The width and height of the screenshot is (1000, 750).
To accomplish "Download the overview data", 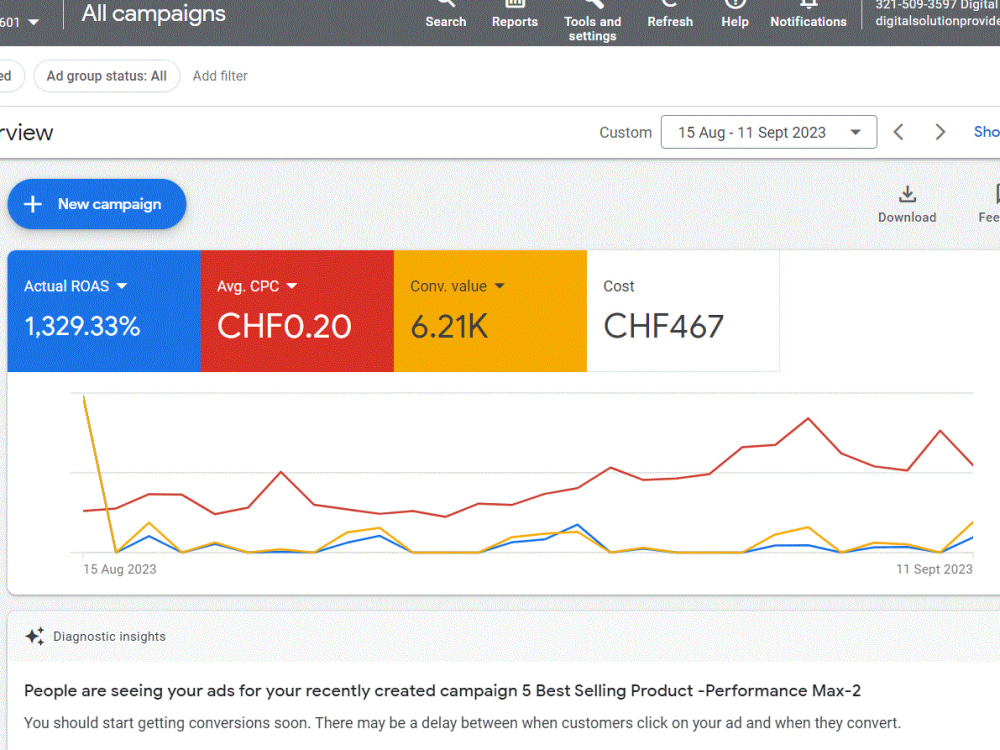I will point(907,205).
